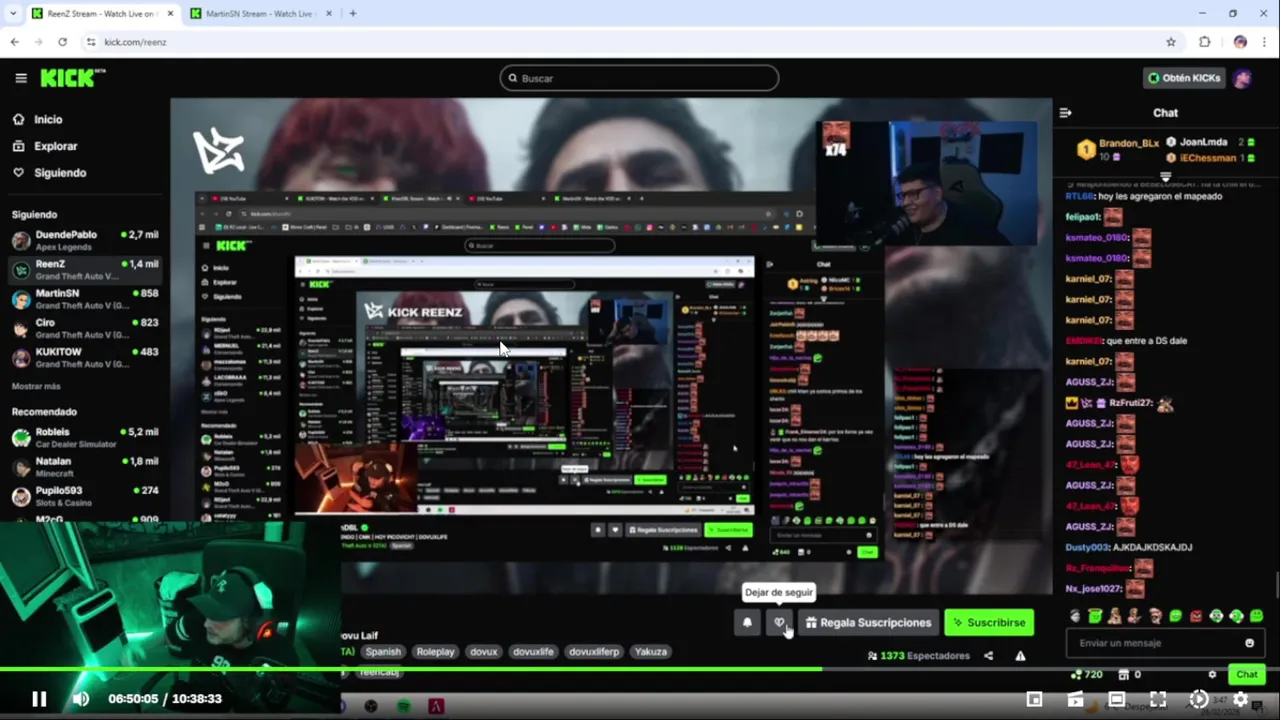Seek on the green video progress bar
The height and width of the screenshot is (720, 1280).
coord(640,669)
